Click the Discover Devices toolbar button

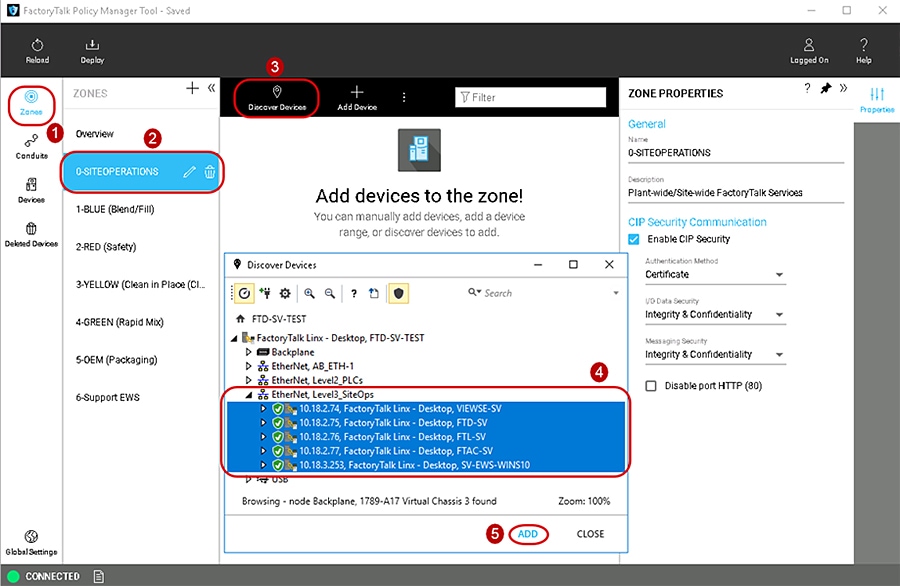(277, 98)
